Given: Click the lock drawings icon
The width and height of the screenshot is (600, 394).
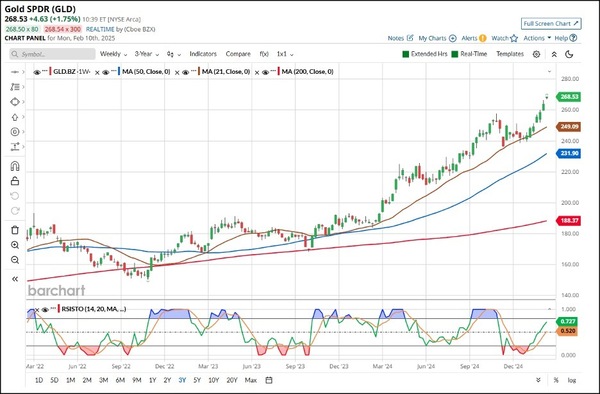Looking at the screenshot, I should [x=15, y=181].
